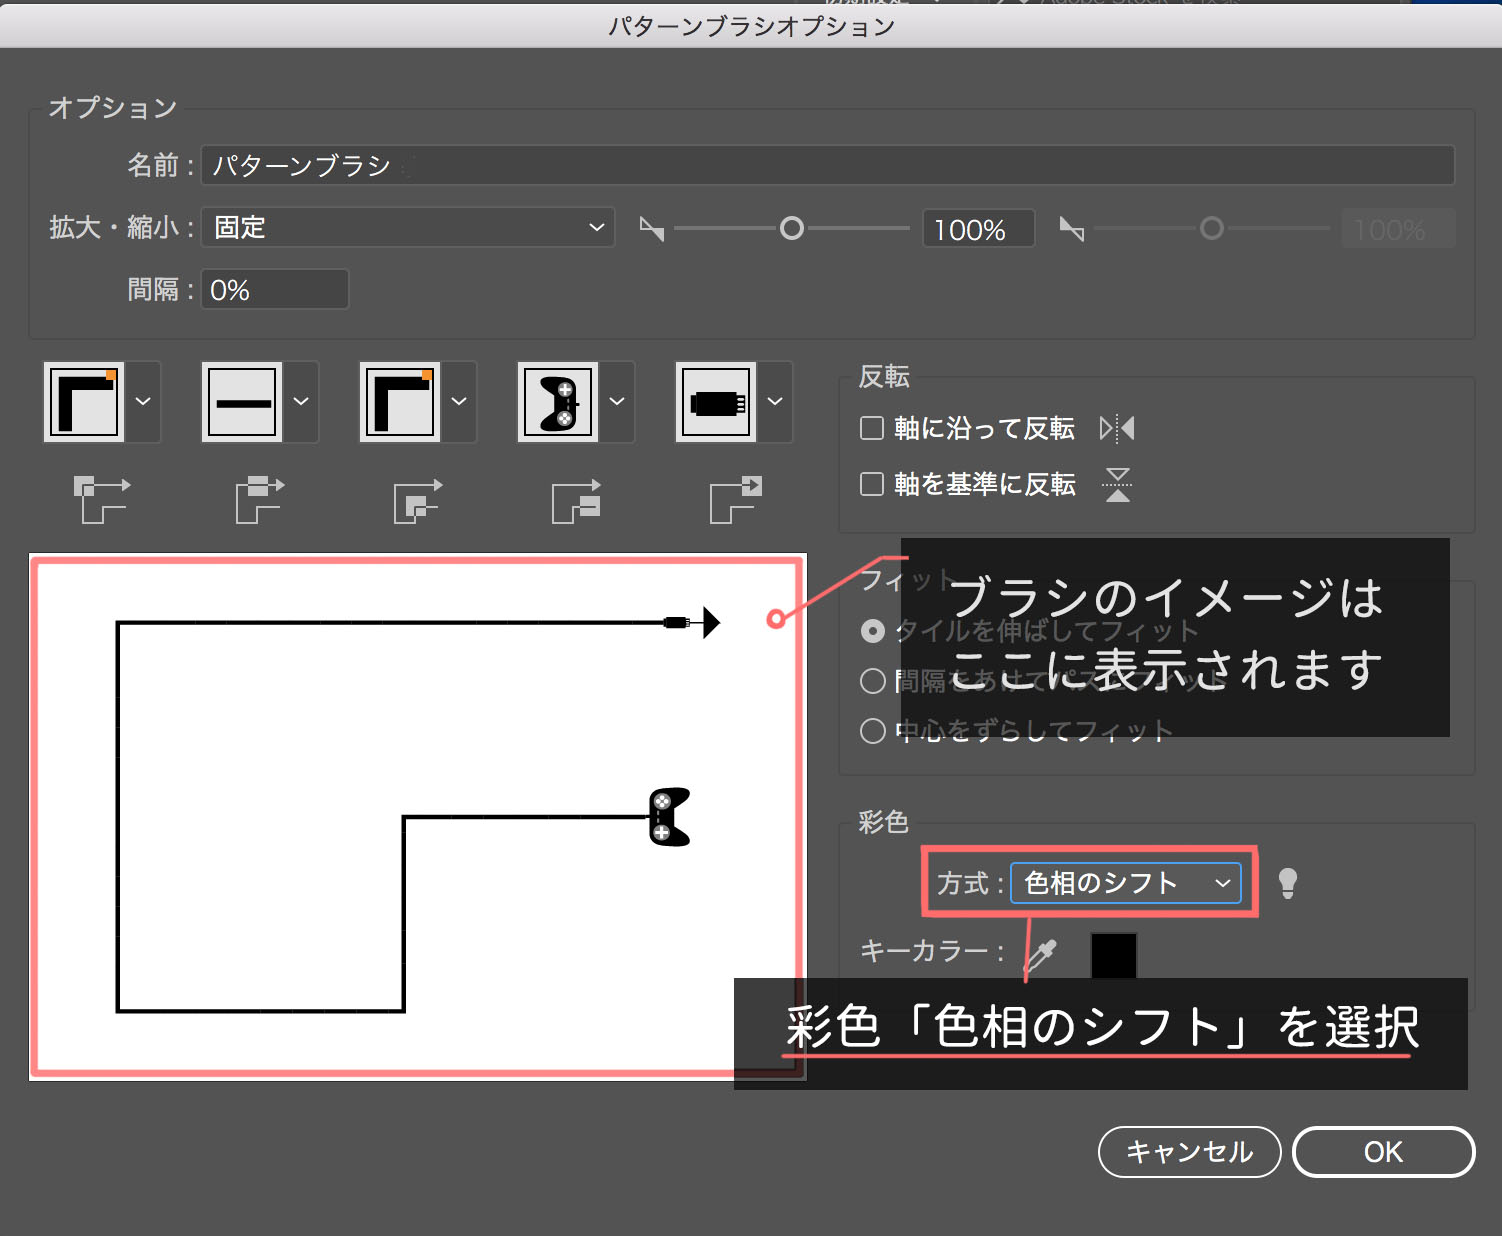Click the second scale width icon
The width and height of the screenshot is (1502, 1236).
1072,229
